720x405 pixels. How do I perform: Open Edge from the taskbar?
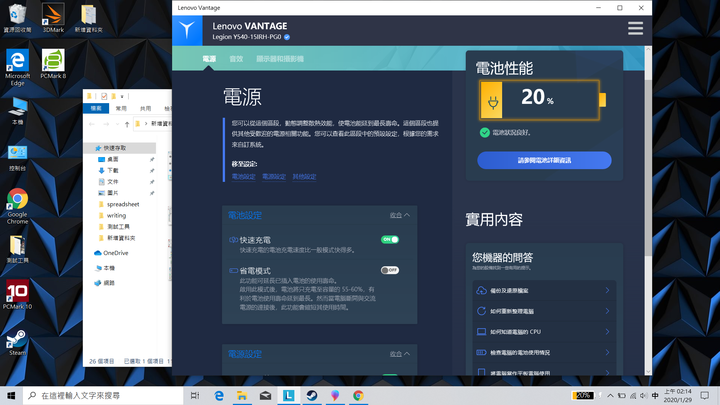click(x=219, y=395)
